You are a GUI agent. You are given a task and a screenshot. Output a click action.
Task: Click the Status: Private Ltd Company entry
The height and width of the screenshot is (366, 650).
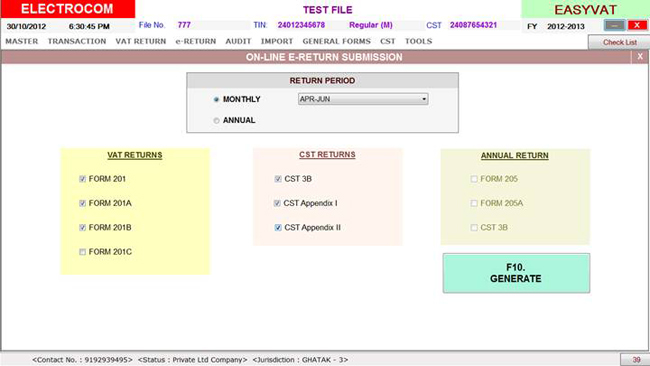tap(192, 360)
